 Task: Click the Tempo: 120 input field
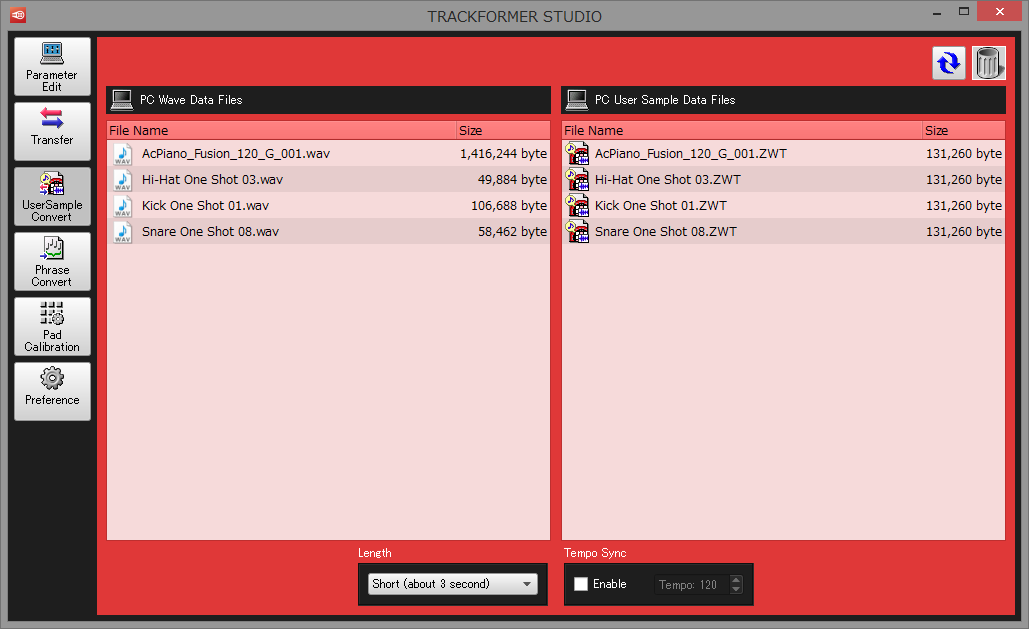pos(692,584)
